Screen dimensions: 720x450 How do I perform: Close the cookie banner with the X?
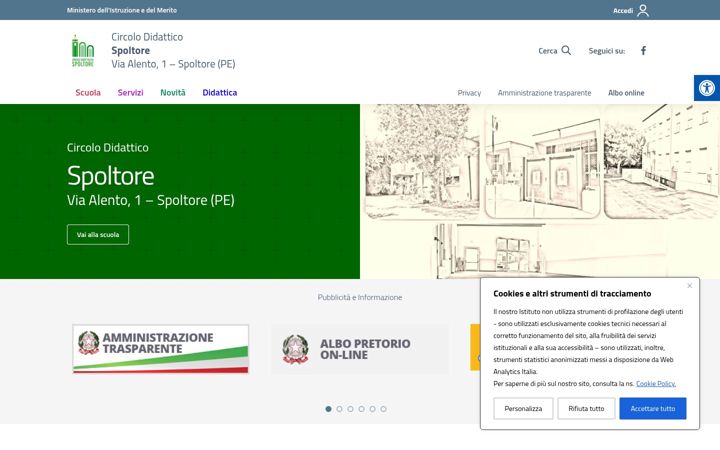pyautogui.click(x=689, y=286)
